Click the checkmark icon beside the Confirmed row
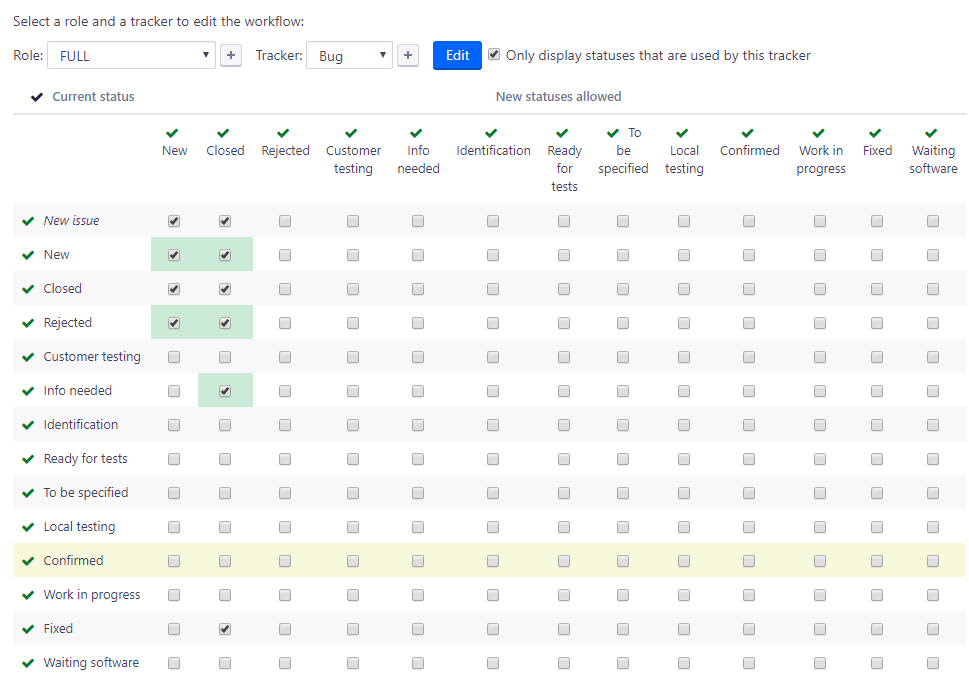 point(28,561)
